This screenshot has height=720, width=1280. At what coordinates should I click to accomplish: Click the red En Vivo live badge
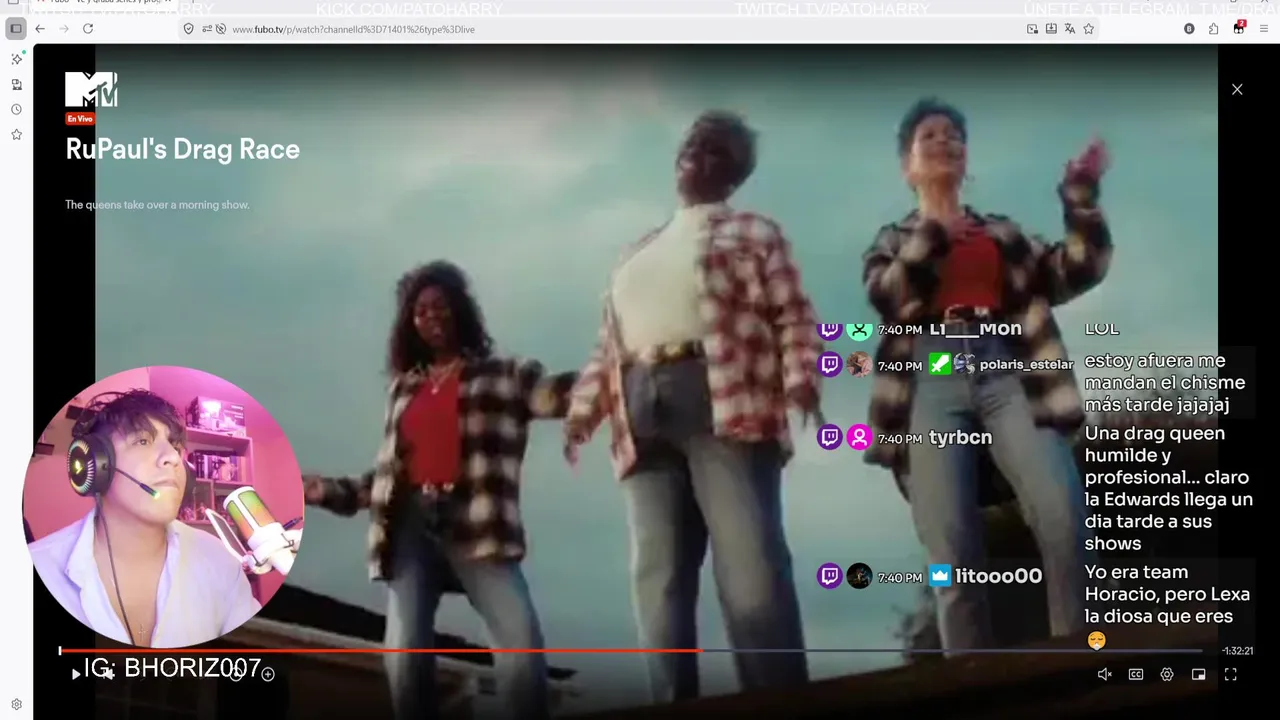tap(80, 118)
